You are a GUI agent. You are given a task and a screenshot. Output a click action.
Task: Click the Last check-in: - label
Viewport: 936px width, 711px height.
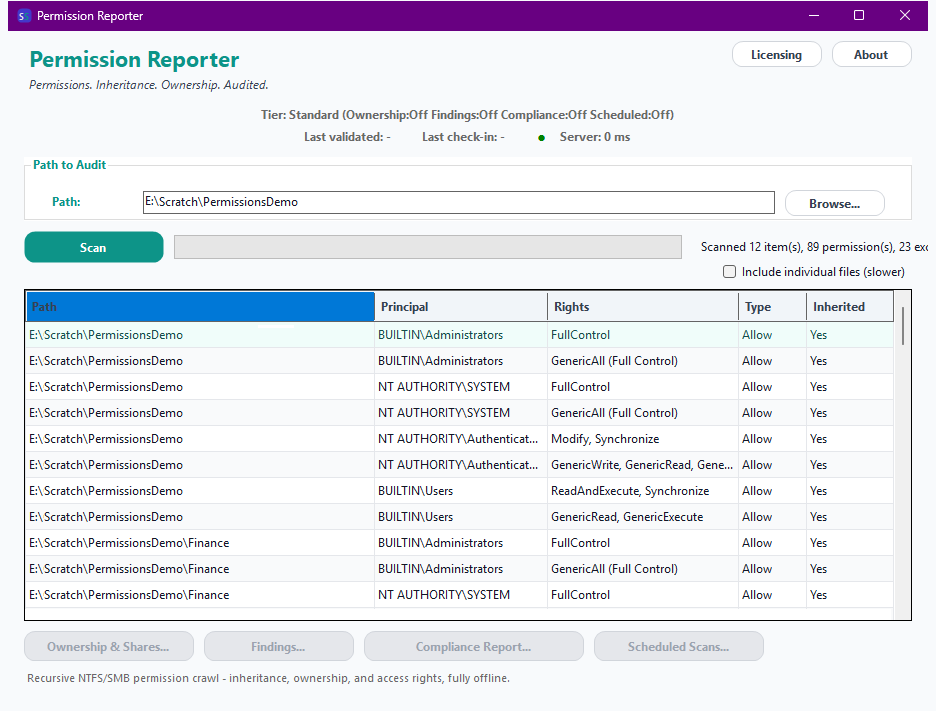pyautogui.click(x=463, y=137)
